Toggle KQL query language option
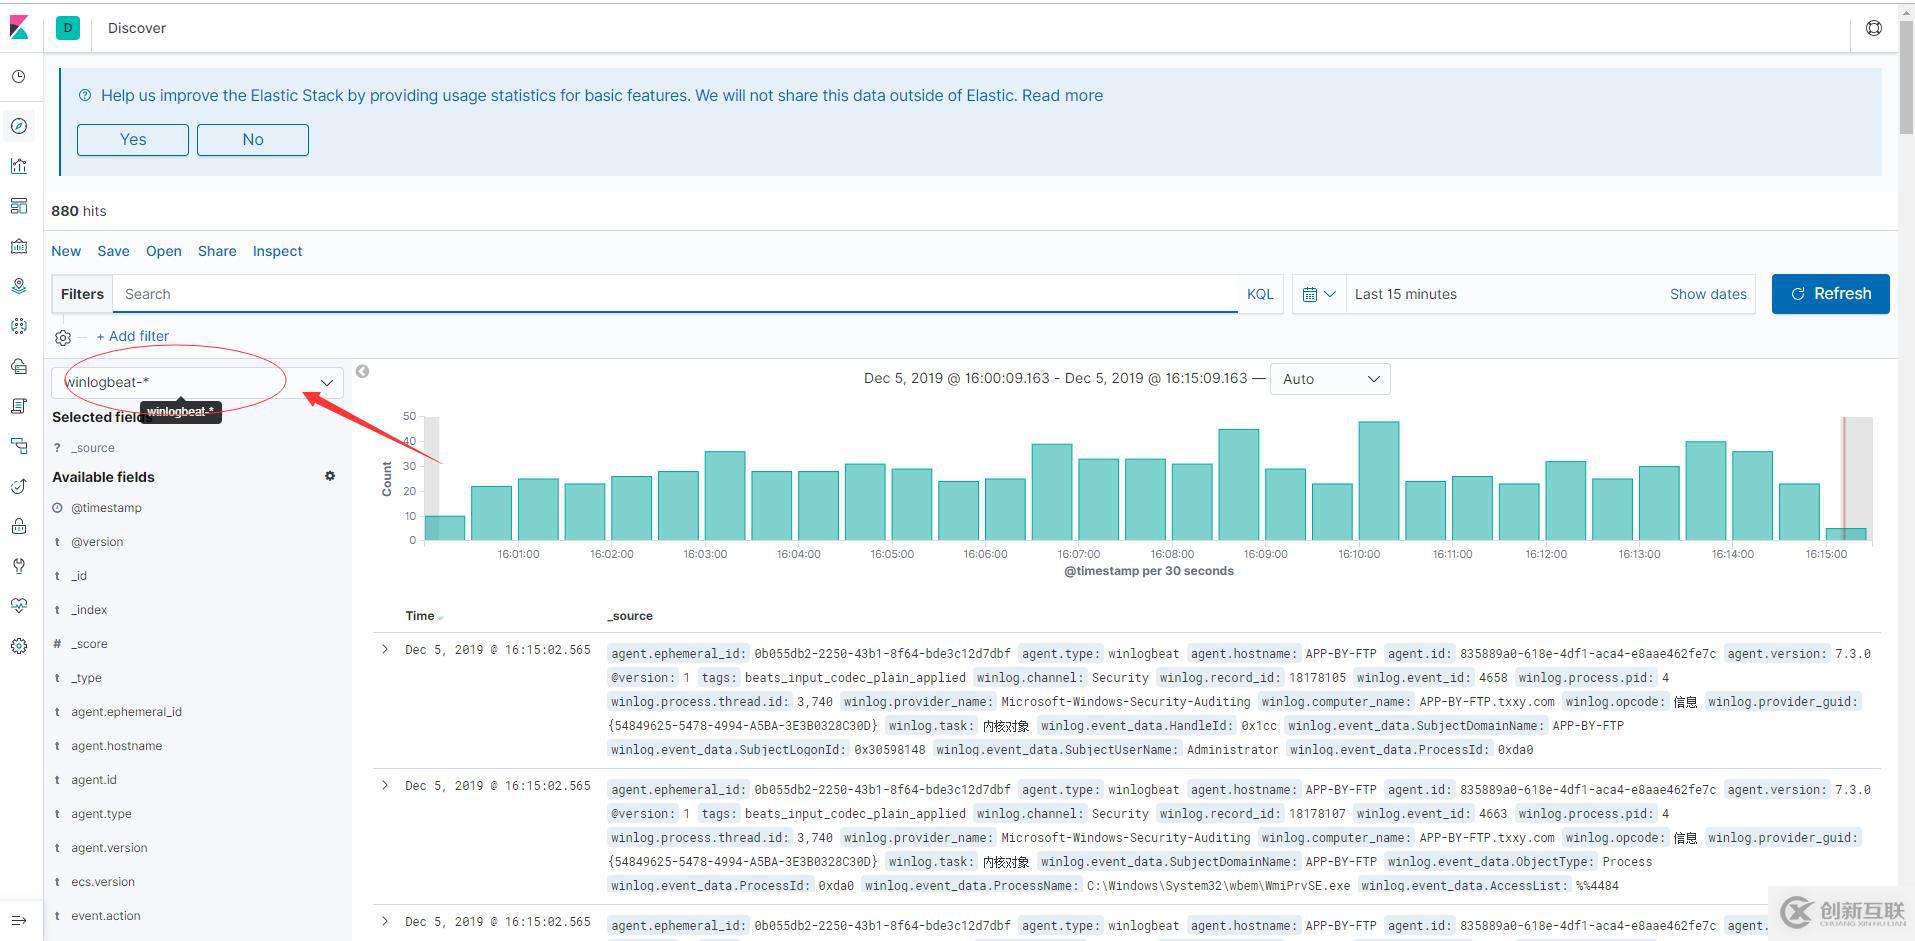This screenshot has width=1915, height=941. [x=1260, y=294]
